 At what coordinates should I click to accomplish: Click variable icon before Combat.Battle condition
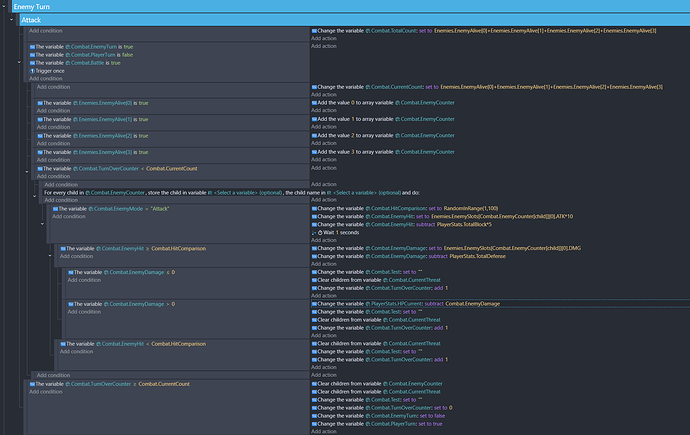[x=32, y=63]
